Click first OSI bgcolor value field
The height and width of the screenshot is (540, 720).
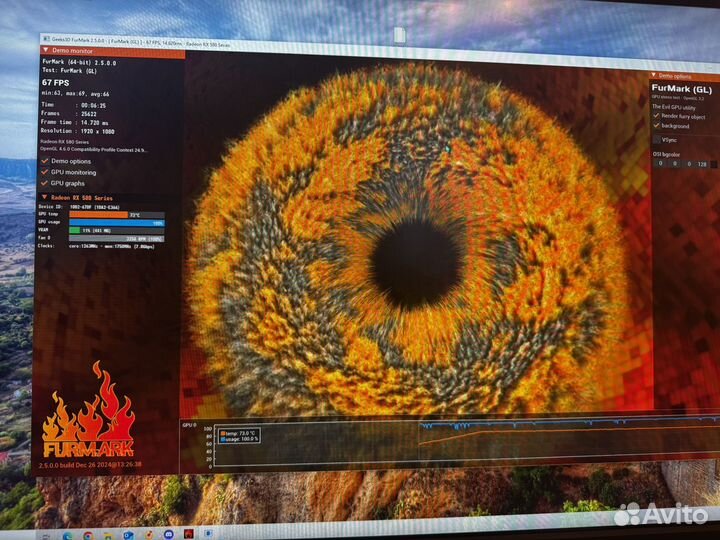click(661, 163)
